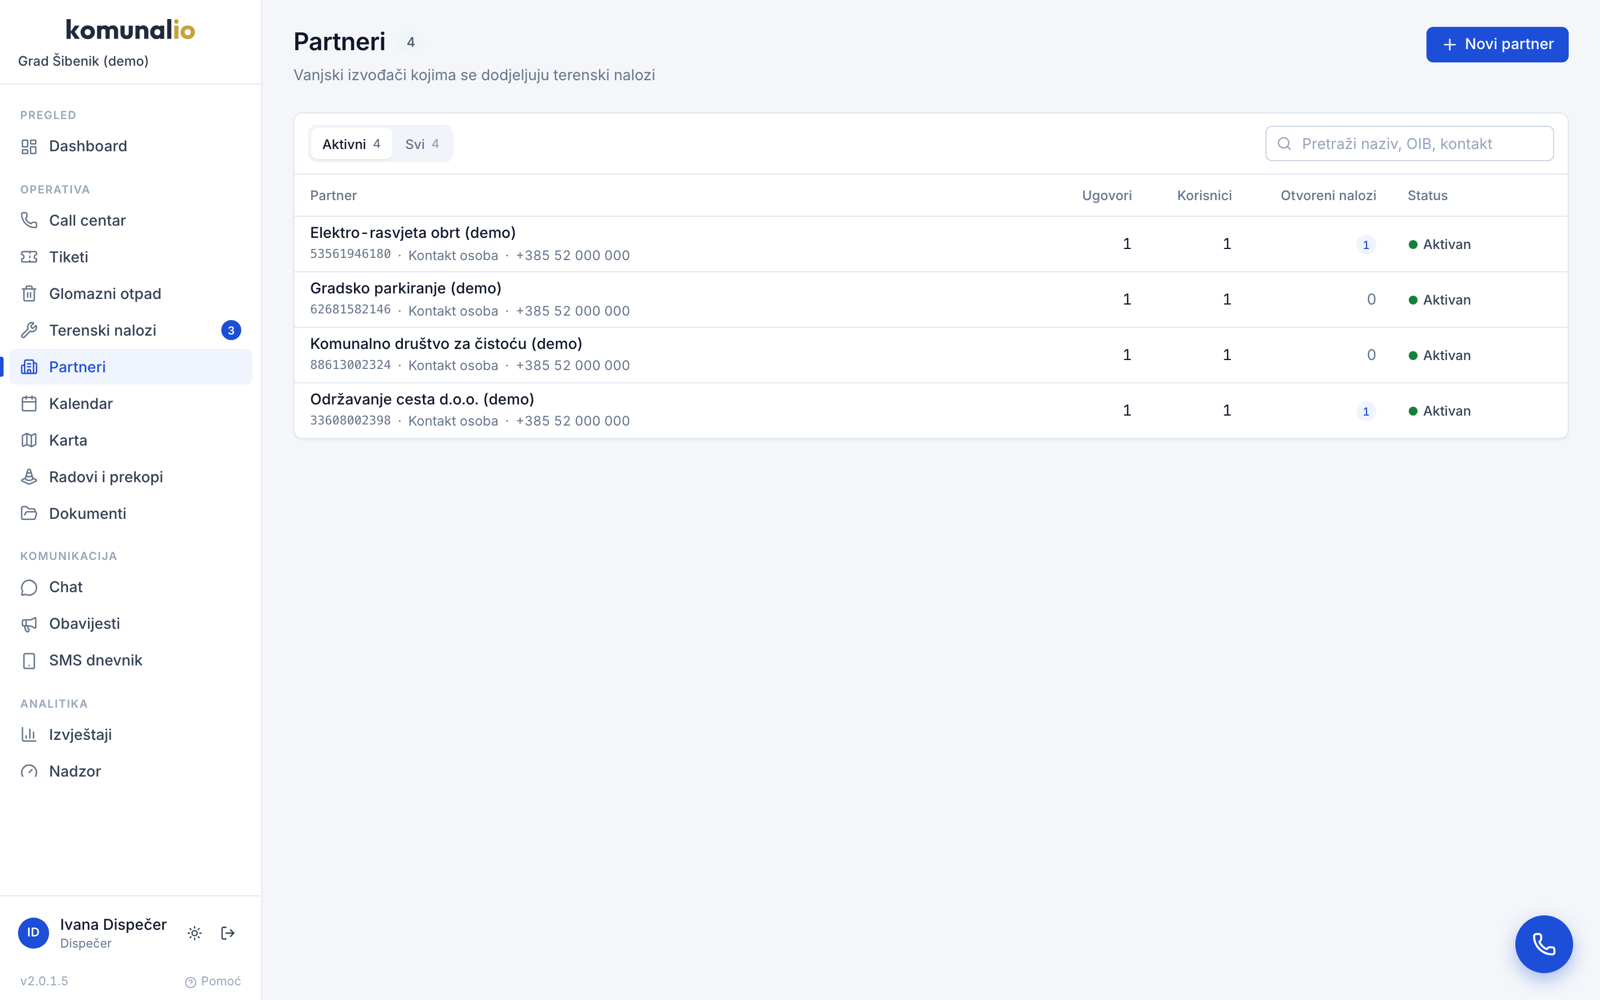The height and width of the screenshot is (1000, 1600).
Task: Select Partneri in the sidebar
Action: pos(131,367)
